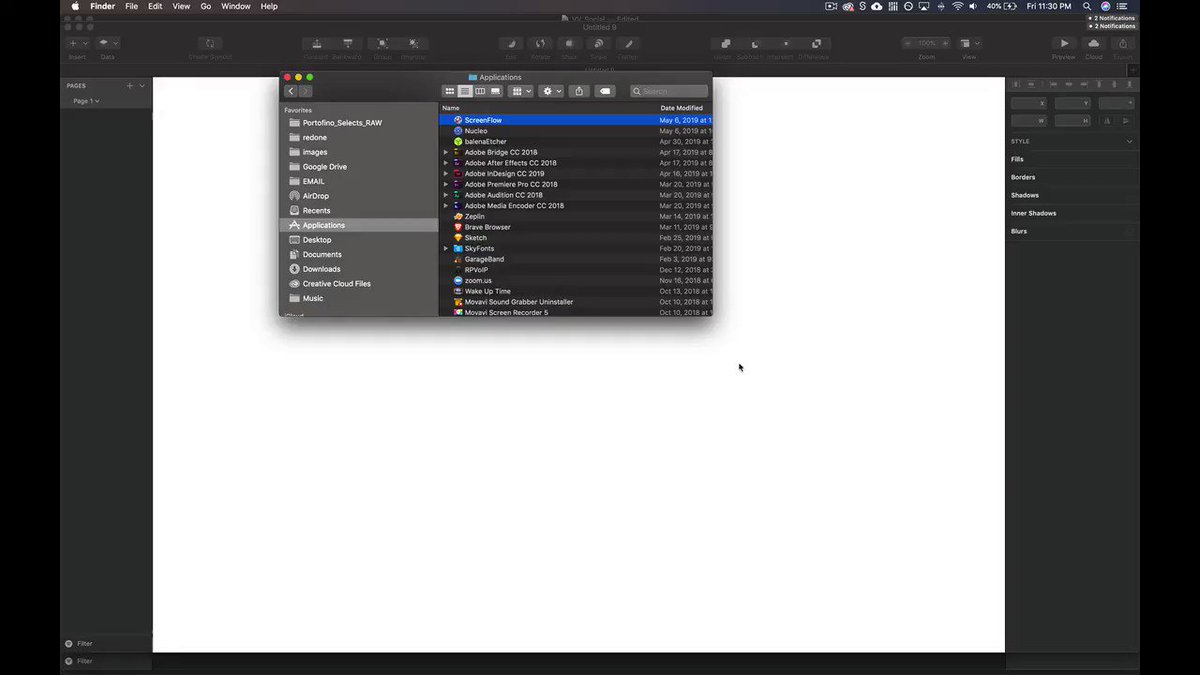Open the View menu in the menu bar
This screenshot has height=675, width=1200.
click(x=181, y=6)
